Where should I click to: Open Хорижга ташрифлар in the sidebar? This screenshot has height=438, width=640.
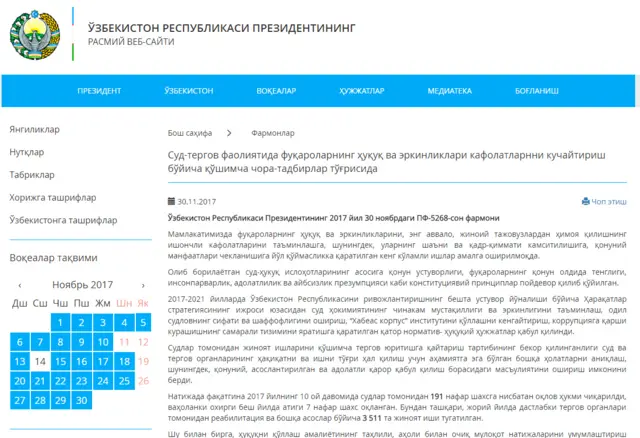click(53, 198)
